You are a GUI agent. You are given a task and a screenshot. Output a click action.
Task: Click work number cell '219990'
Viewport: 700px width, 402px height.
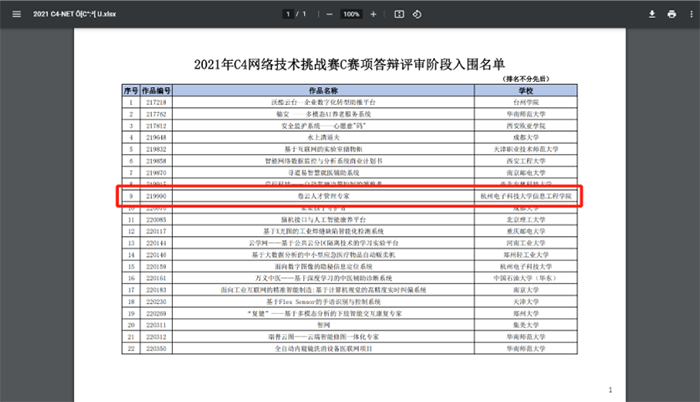pyautogui.click(x=156, y=196)
